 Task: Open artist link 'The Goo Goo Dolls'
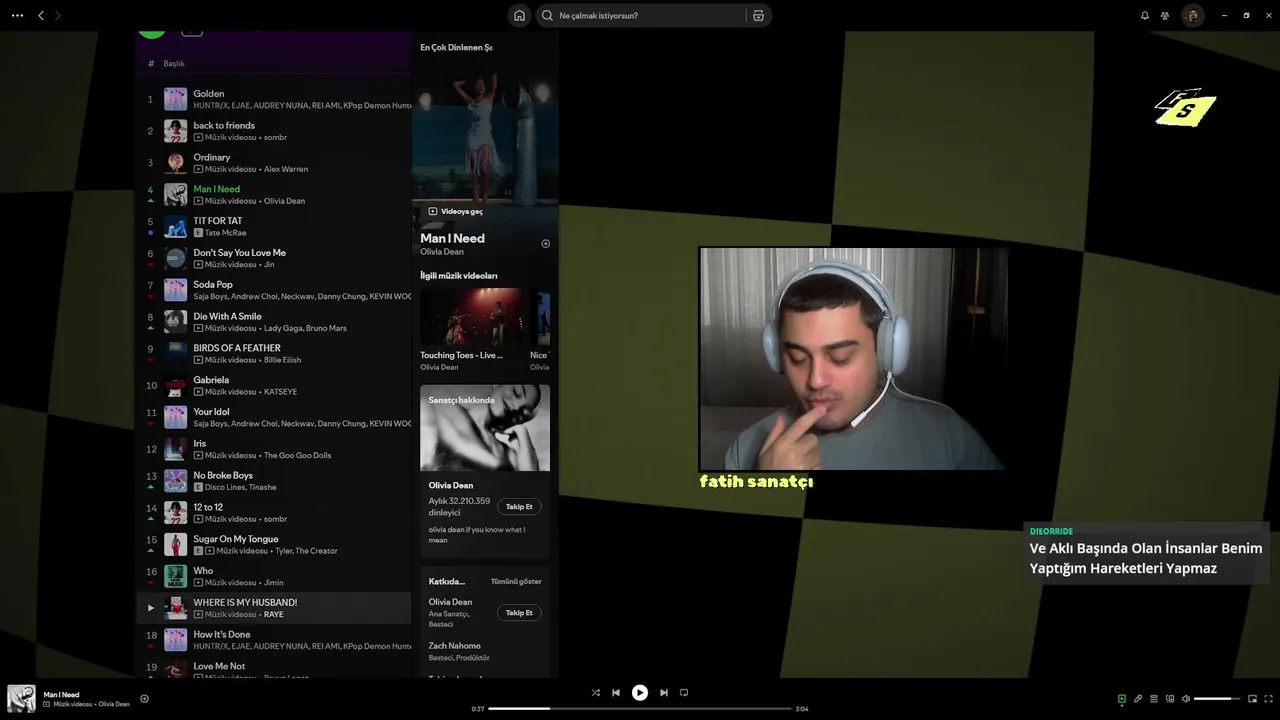click(297, 455)
